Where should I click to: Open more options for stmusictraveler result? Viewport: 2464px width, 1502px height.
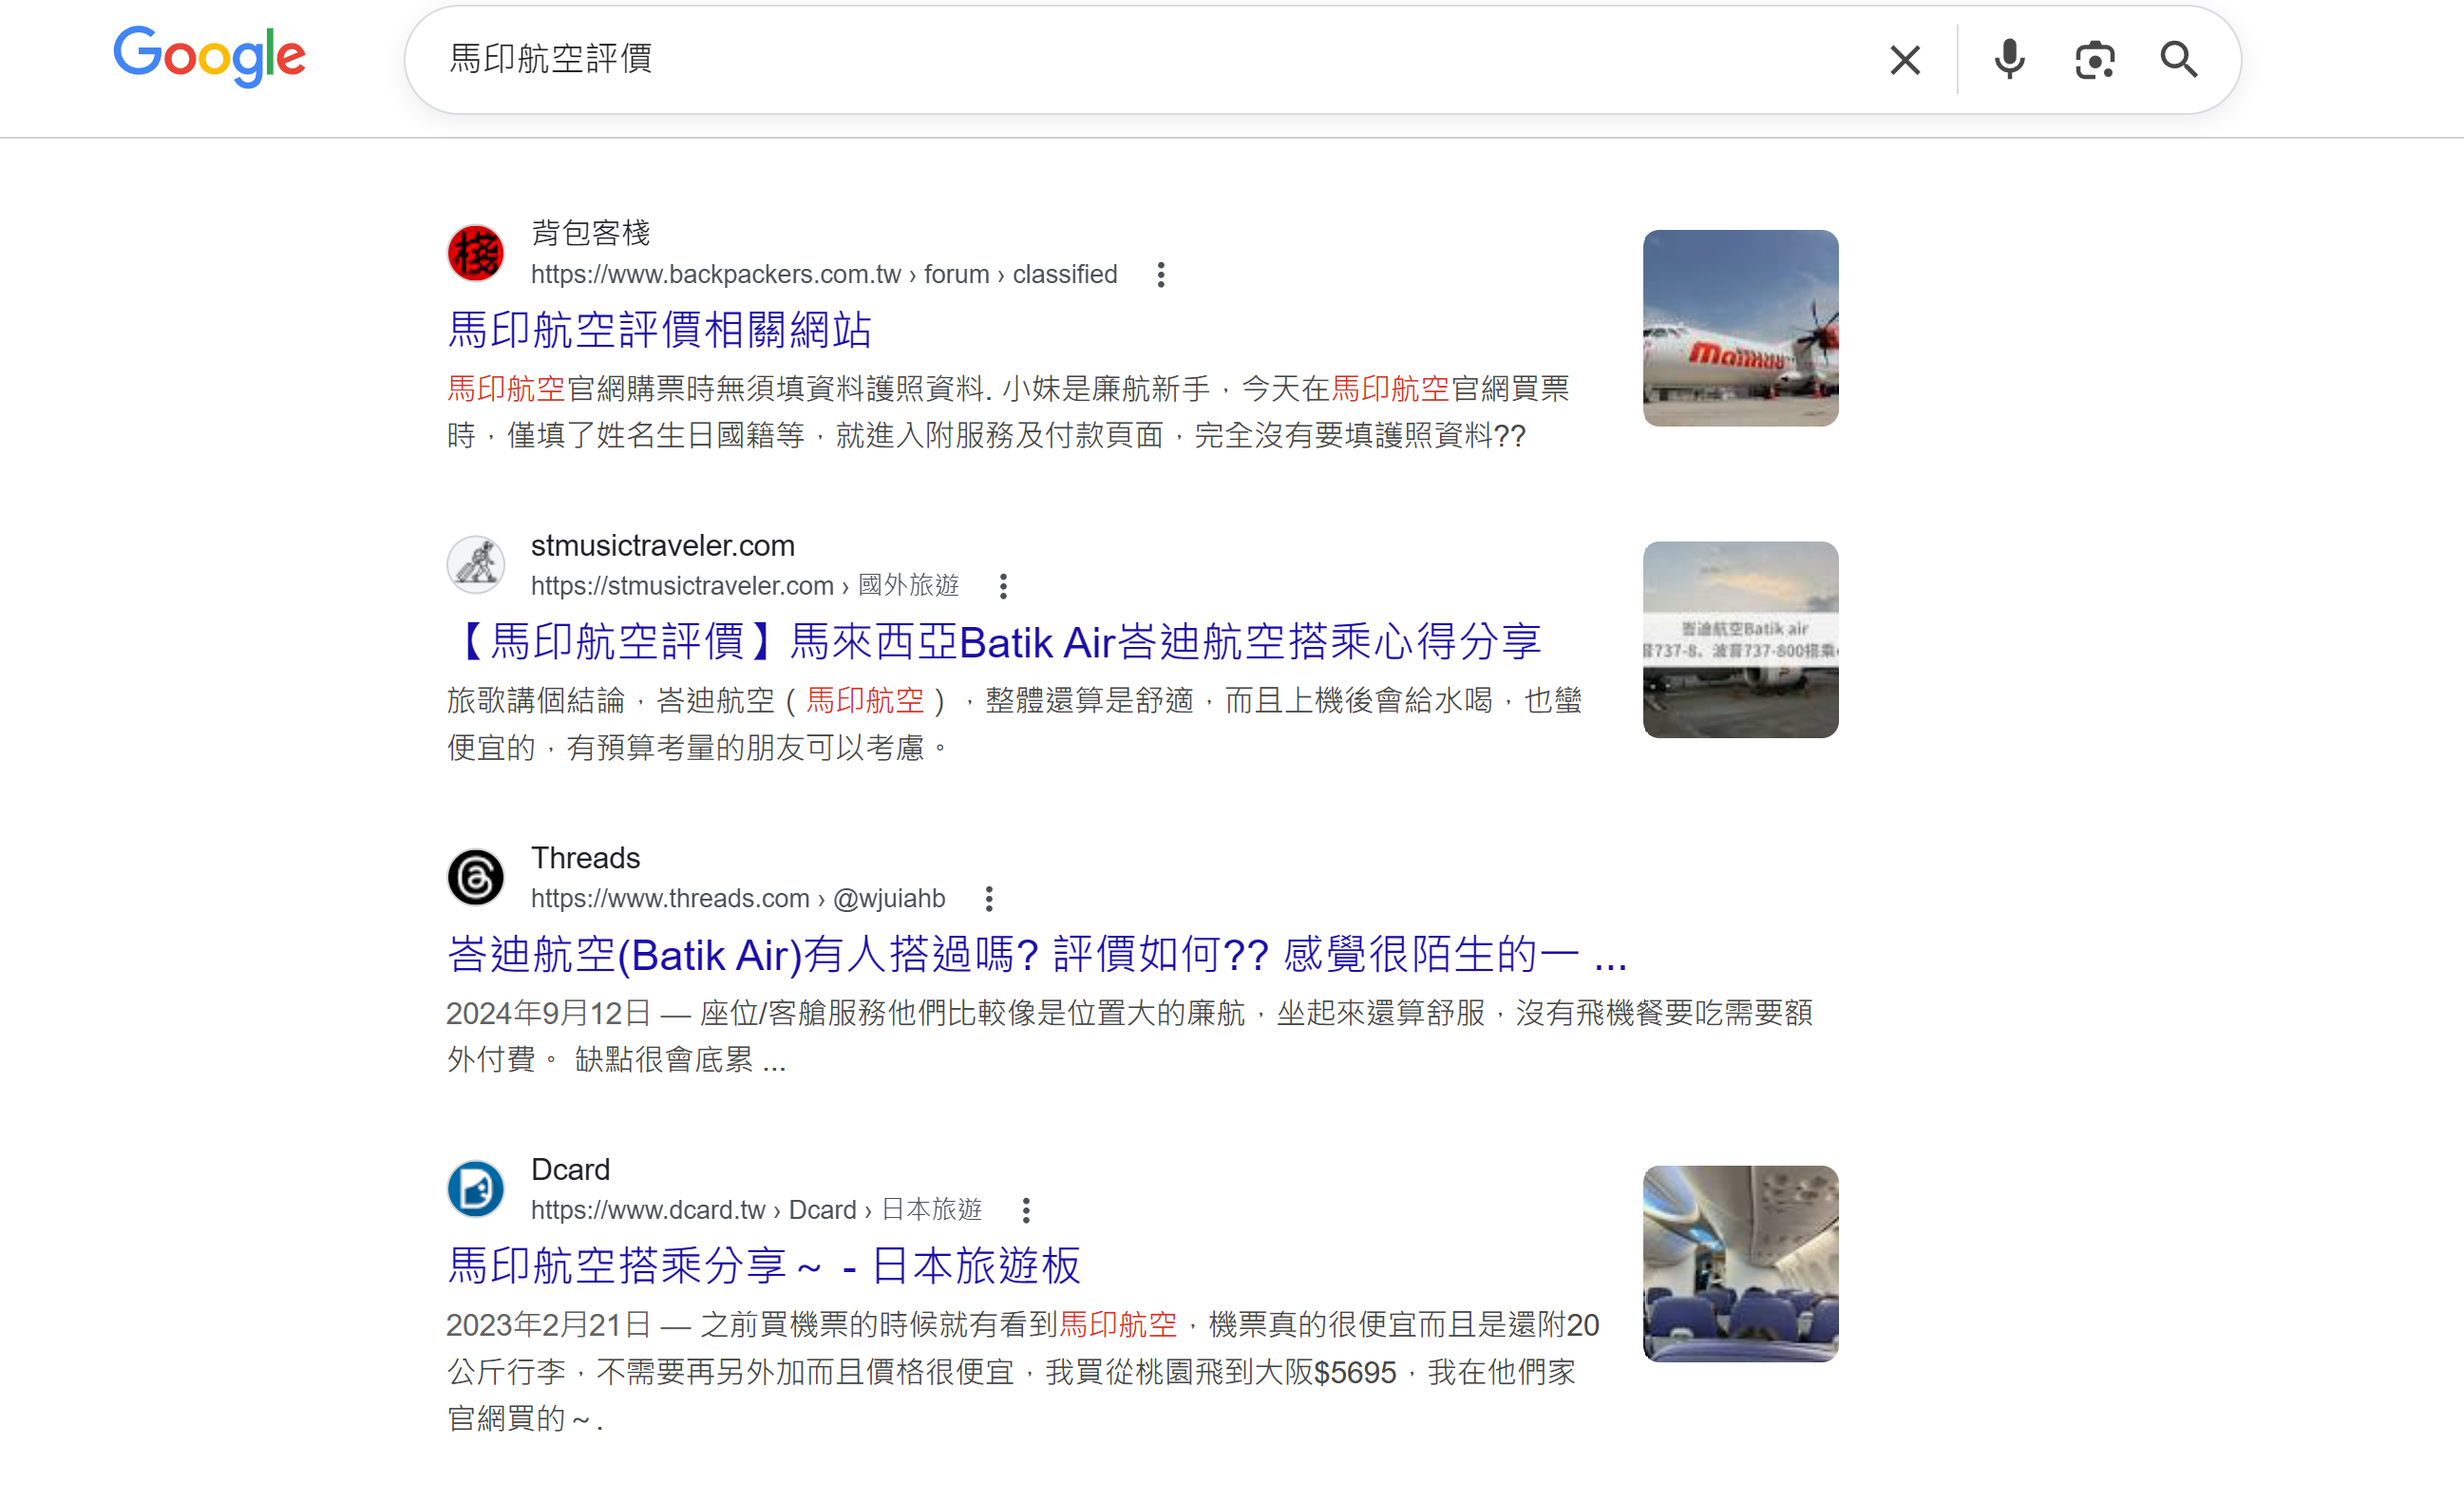pyautogui.click(x=1002, y=586)
